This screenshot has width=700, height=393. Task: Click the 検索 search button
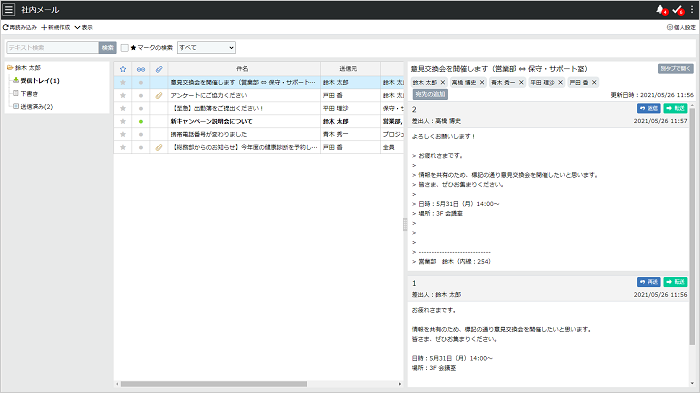[x=108, y=47]
